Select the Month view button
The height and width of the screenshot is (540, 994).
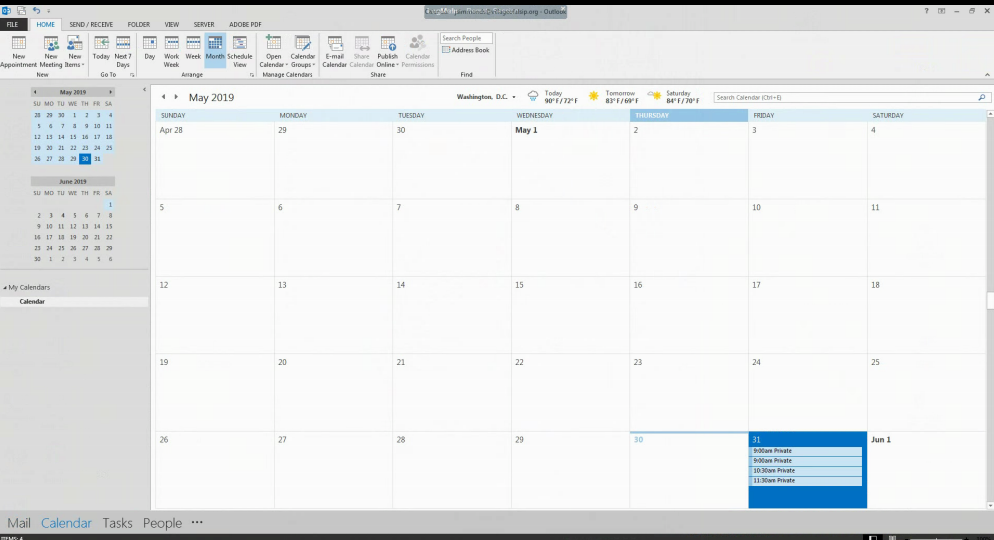215,51
